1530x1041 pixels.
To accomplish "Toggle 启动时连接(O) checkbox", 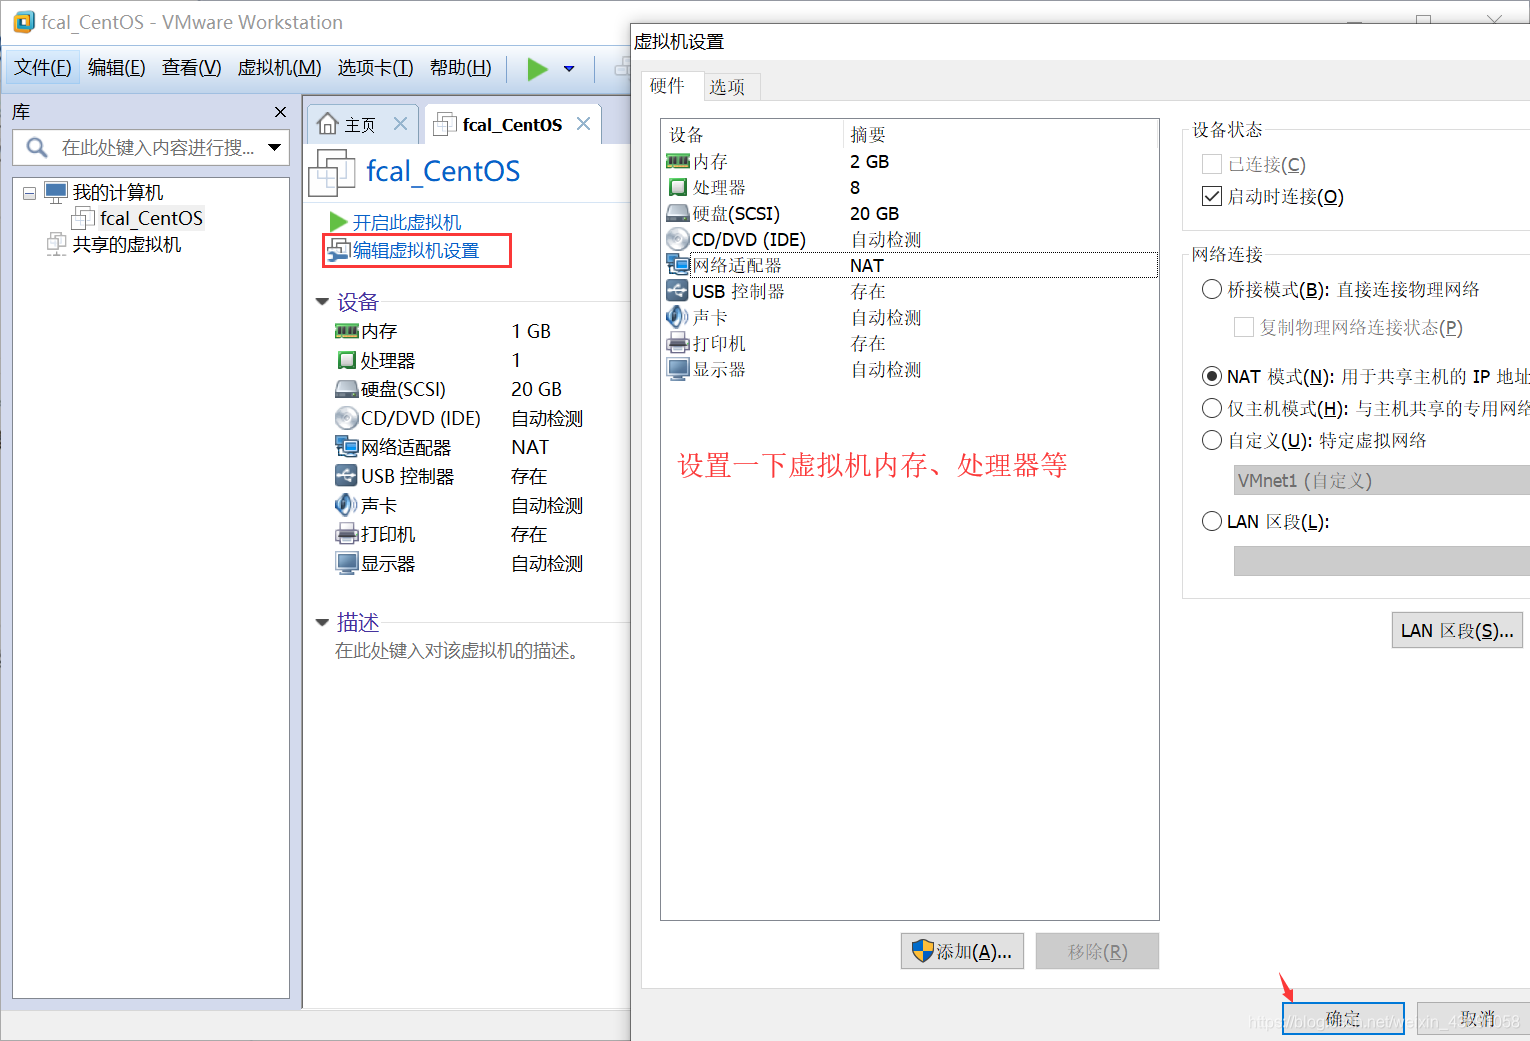I will click(x=1212, y=196).
